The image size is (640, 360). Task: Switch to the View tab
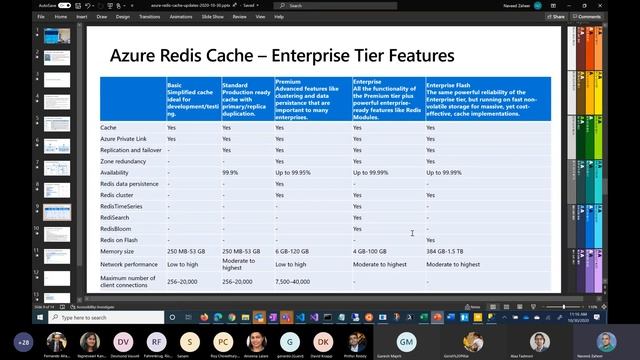pos(260,17)
